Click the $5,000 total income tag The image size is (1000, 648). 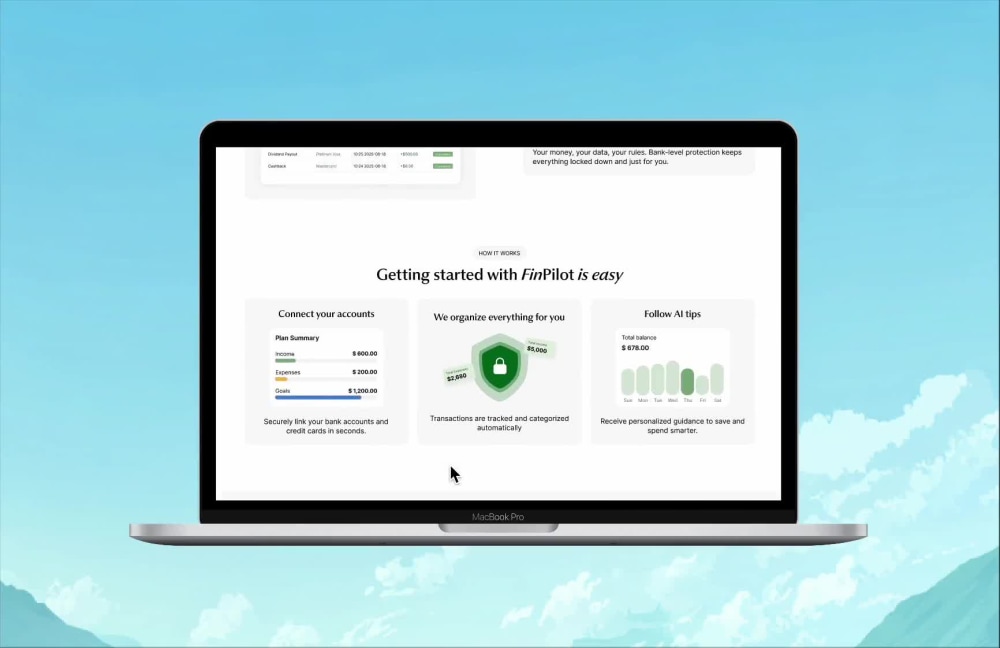(x=538, y=348)
